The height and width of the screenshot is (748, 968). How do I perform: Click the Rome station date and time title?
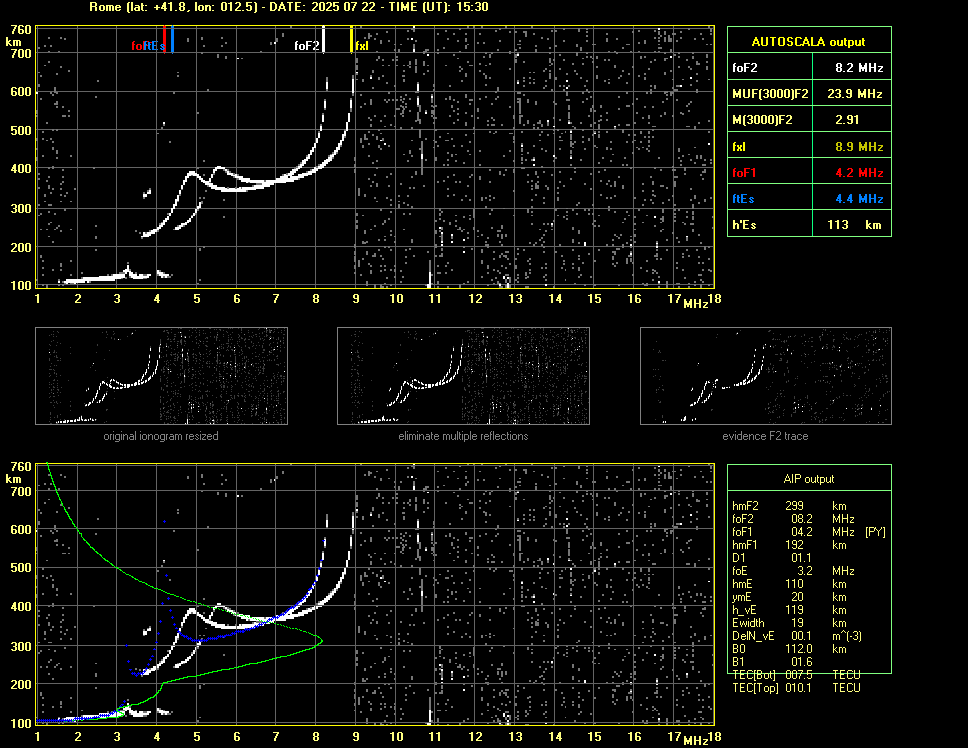click(x=289, y=7)
